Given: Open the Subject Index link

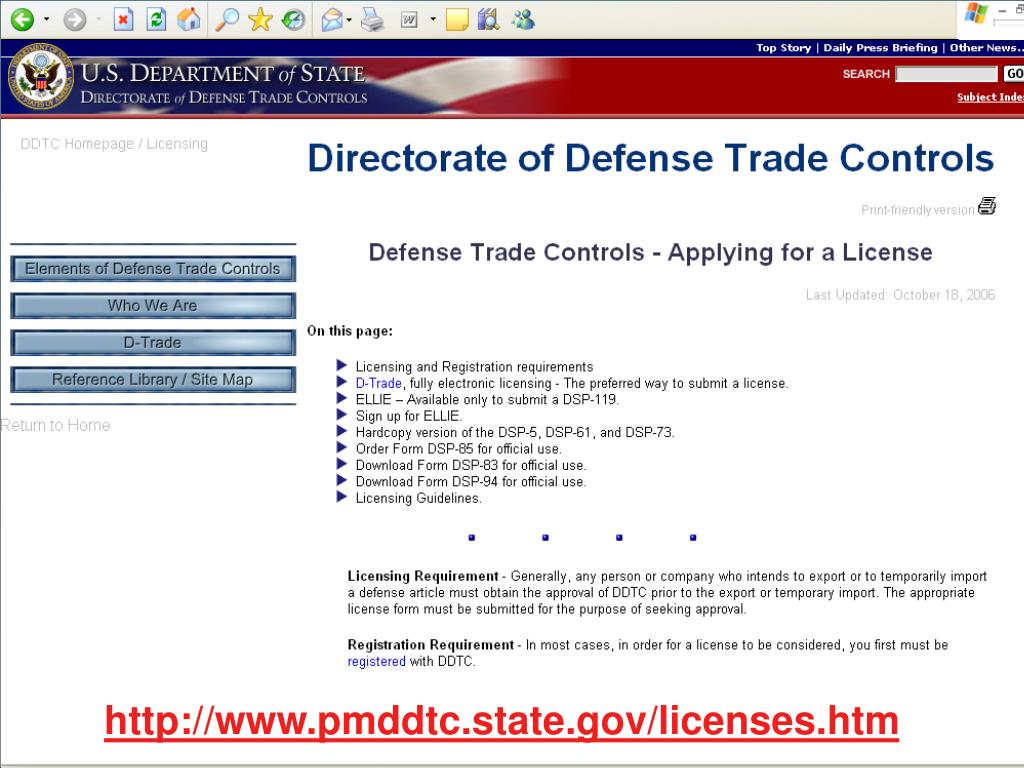Looking at the screenshot, I should pyautogui.click(x=990, y=97).
